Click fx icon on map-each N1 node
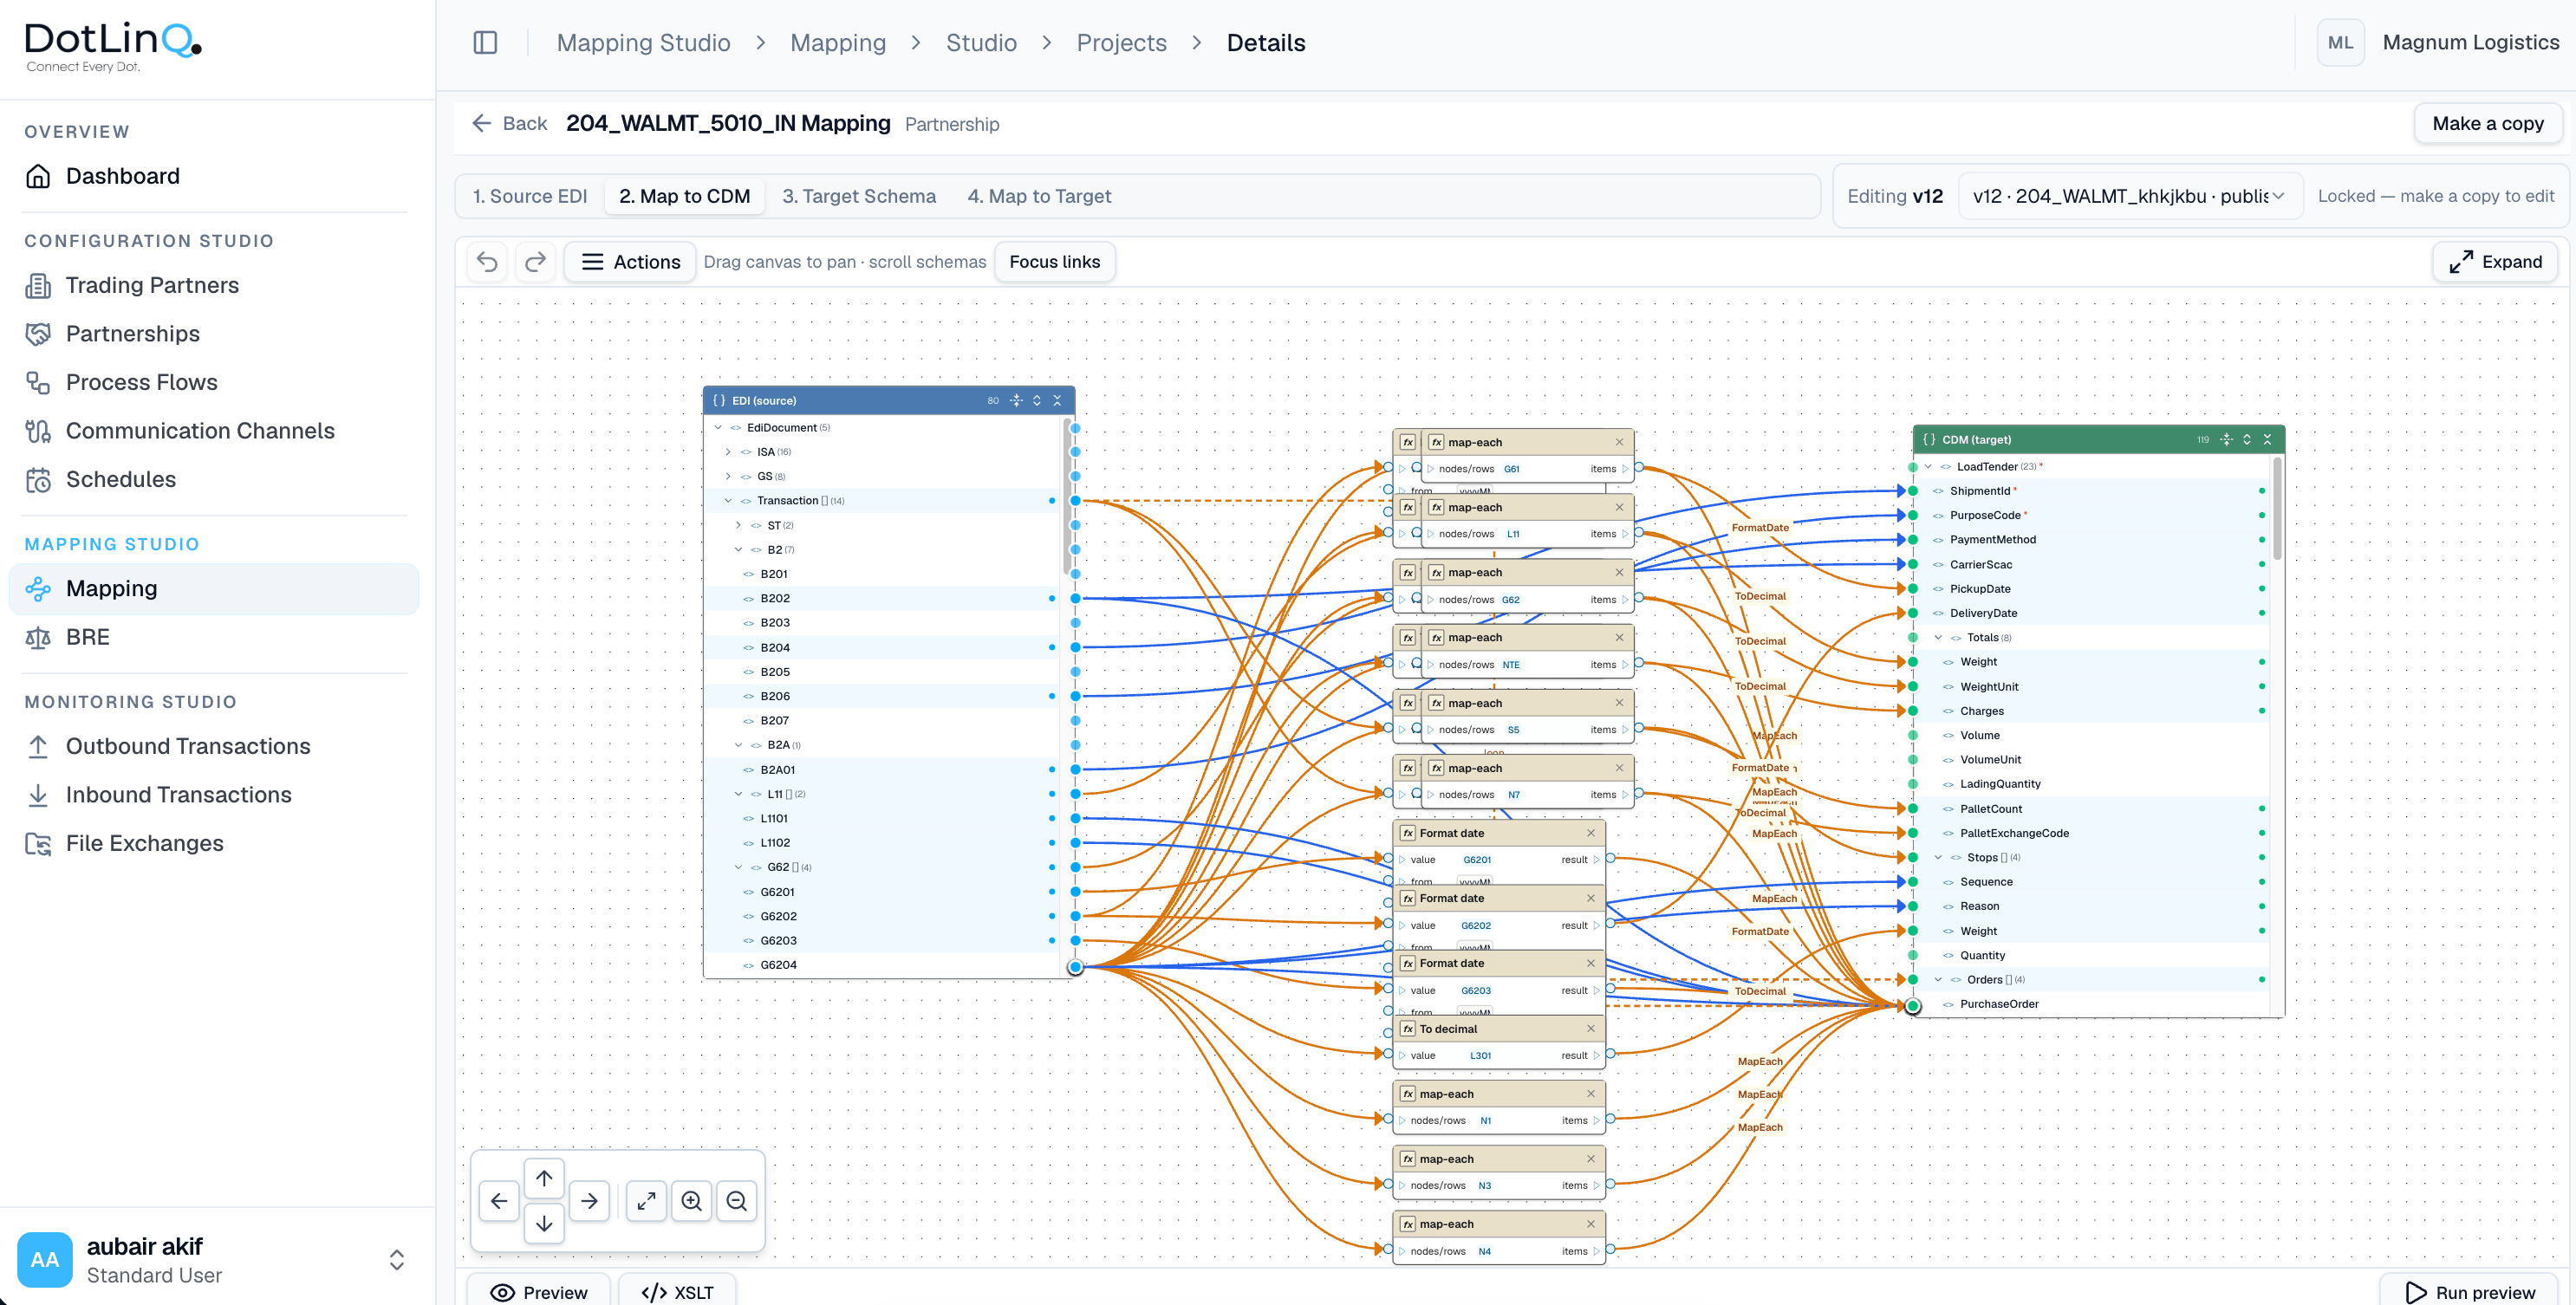Viewport: 2576px width, 1305px height. click(1408, 1094)
